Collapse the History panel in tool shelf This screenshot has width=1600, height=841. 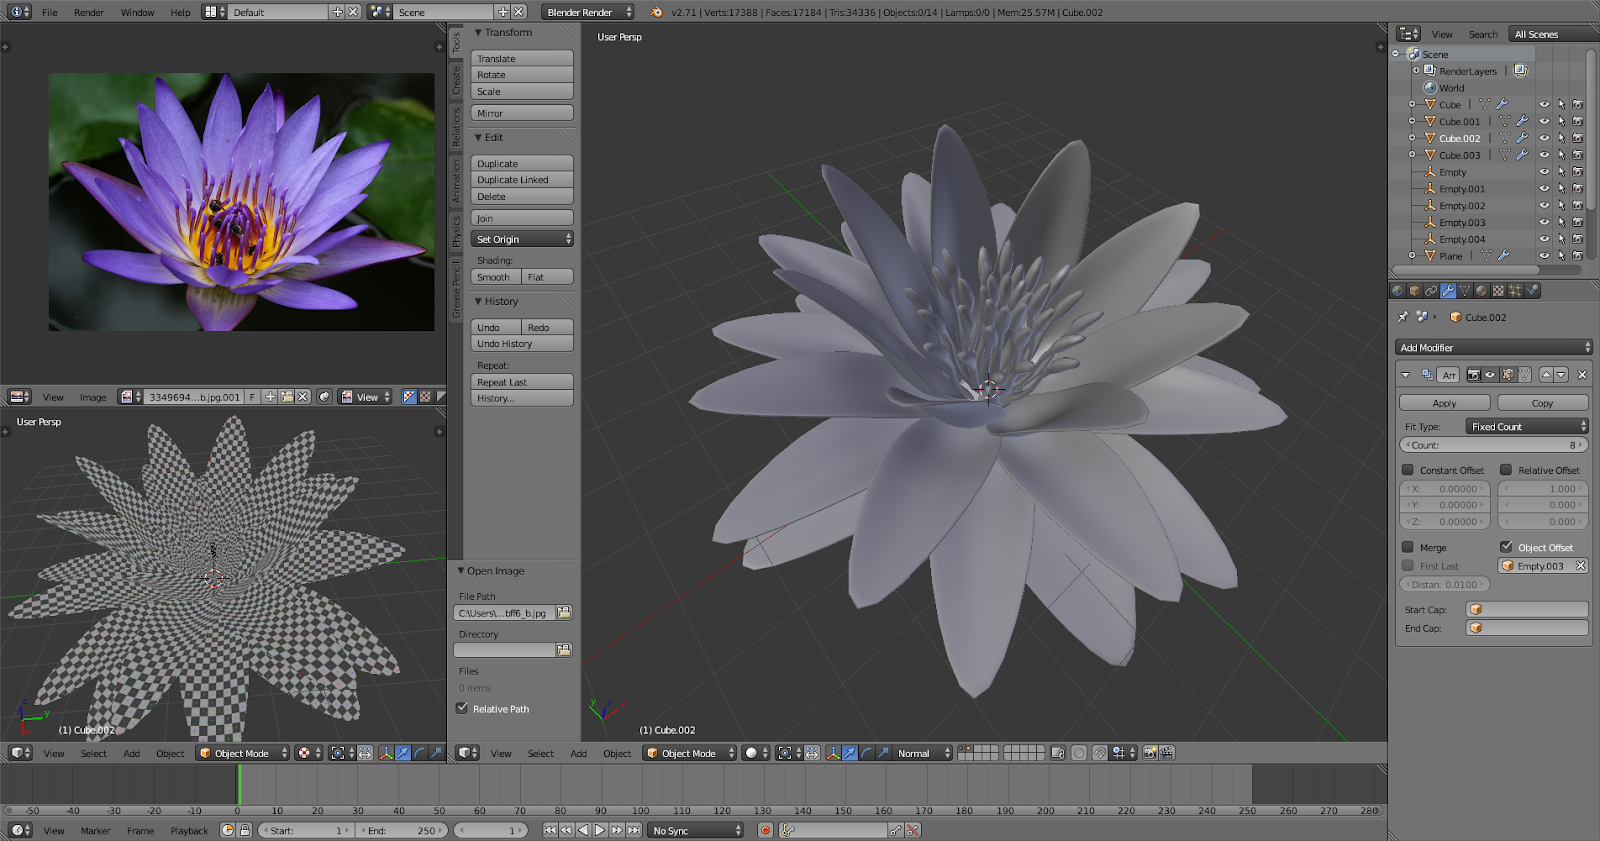(x=479, y=301)
